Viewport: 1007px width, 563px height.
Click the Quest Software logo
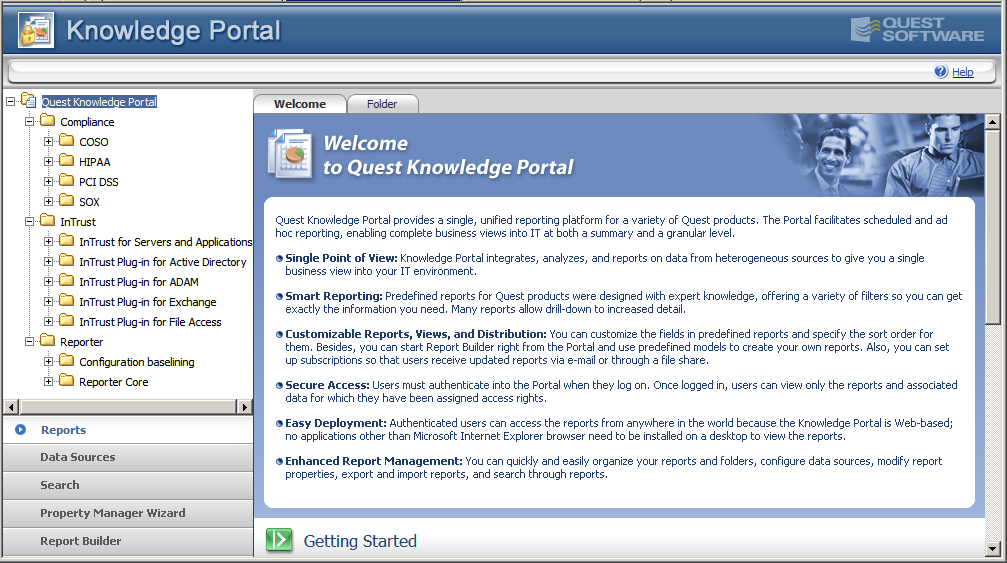917,30
